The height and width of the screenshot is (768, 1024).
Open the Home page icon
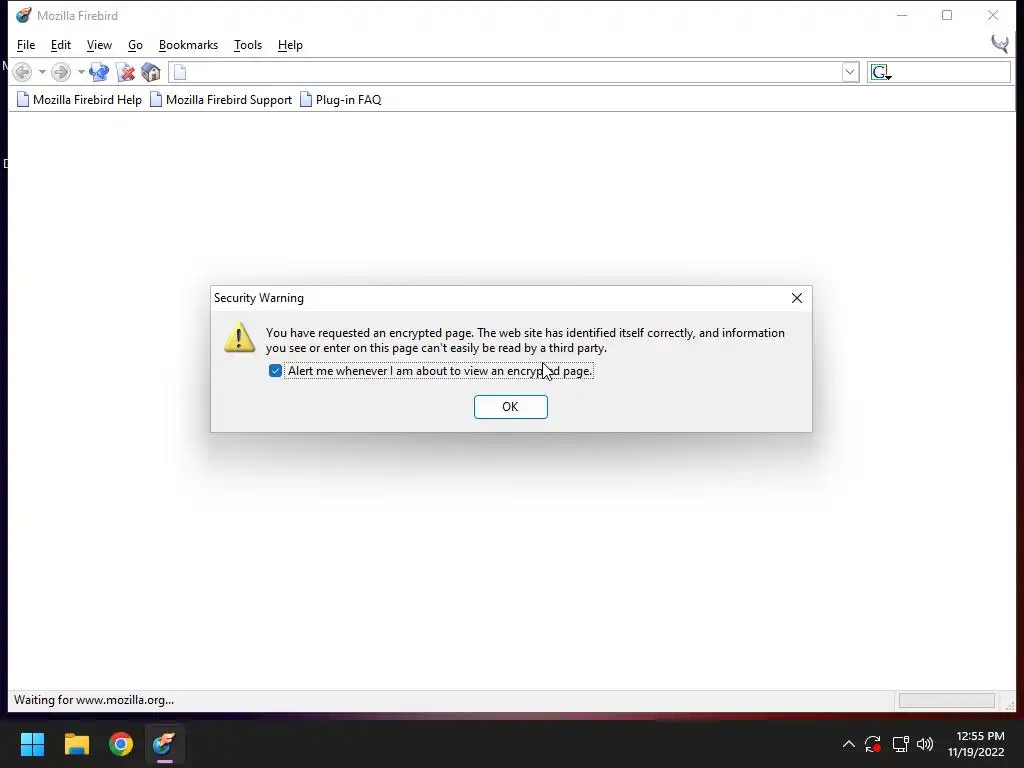151,72
